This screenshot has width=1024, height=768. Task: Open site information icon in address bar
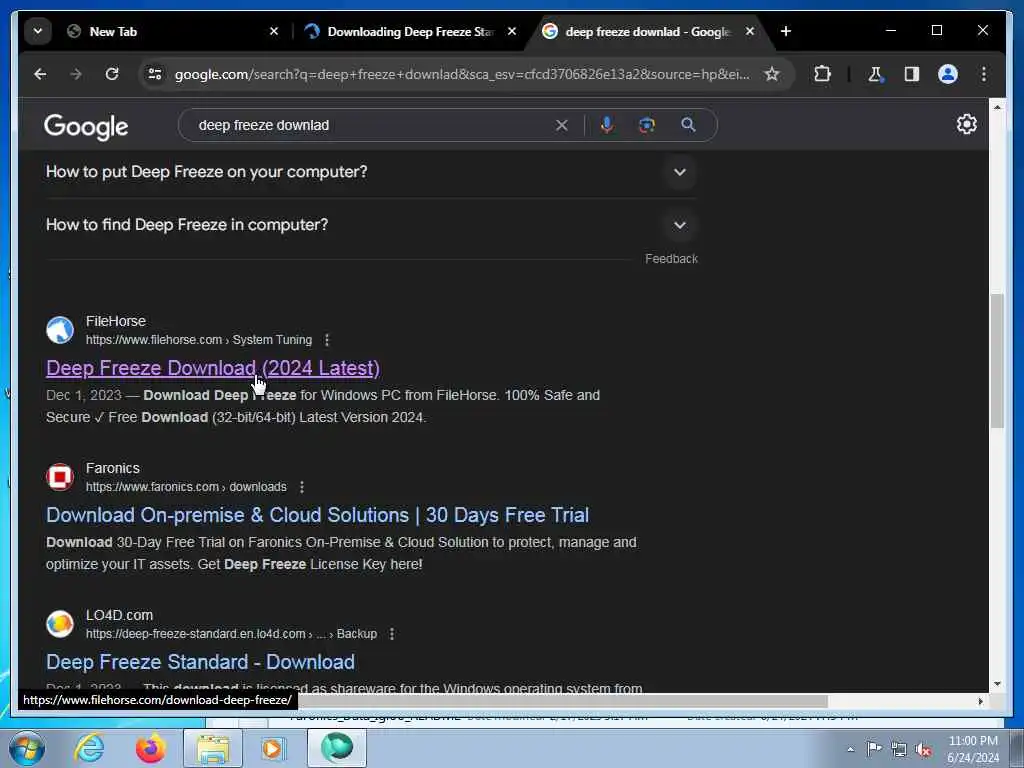[155, 74]
